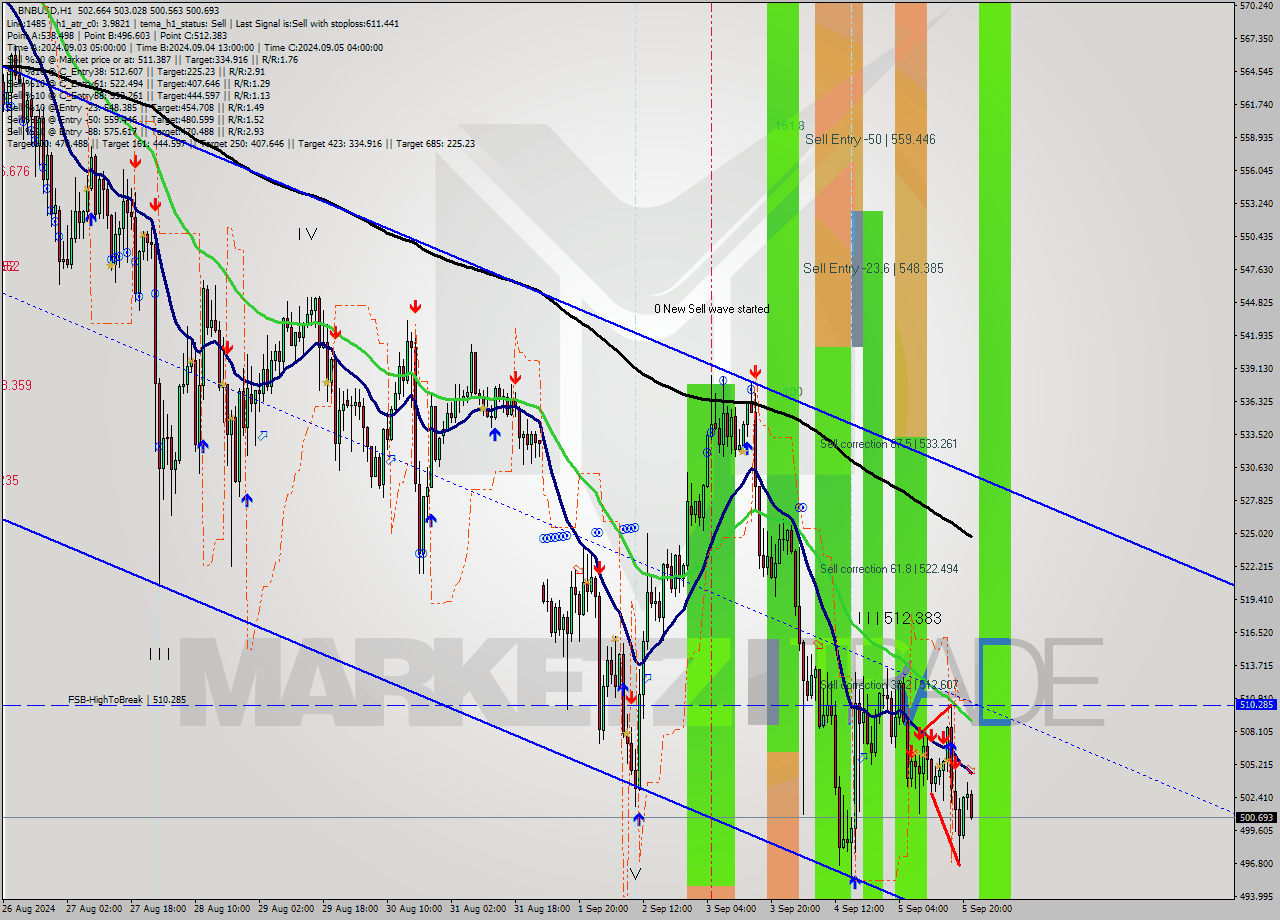Click the 'Sell correction 38.2 | 512.607' label
This screenshot has height=920, width=1280.
(x=889, y=685)
